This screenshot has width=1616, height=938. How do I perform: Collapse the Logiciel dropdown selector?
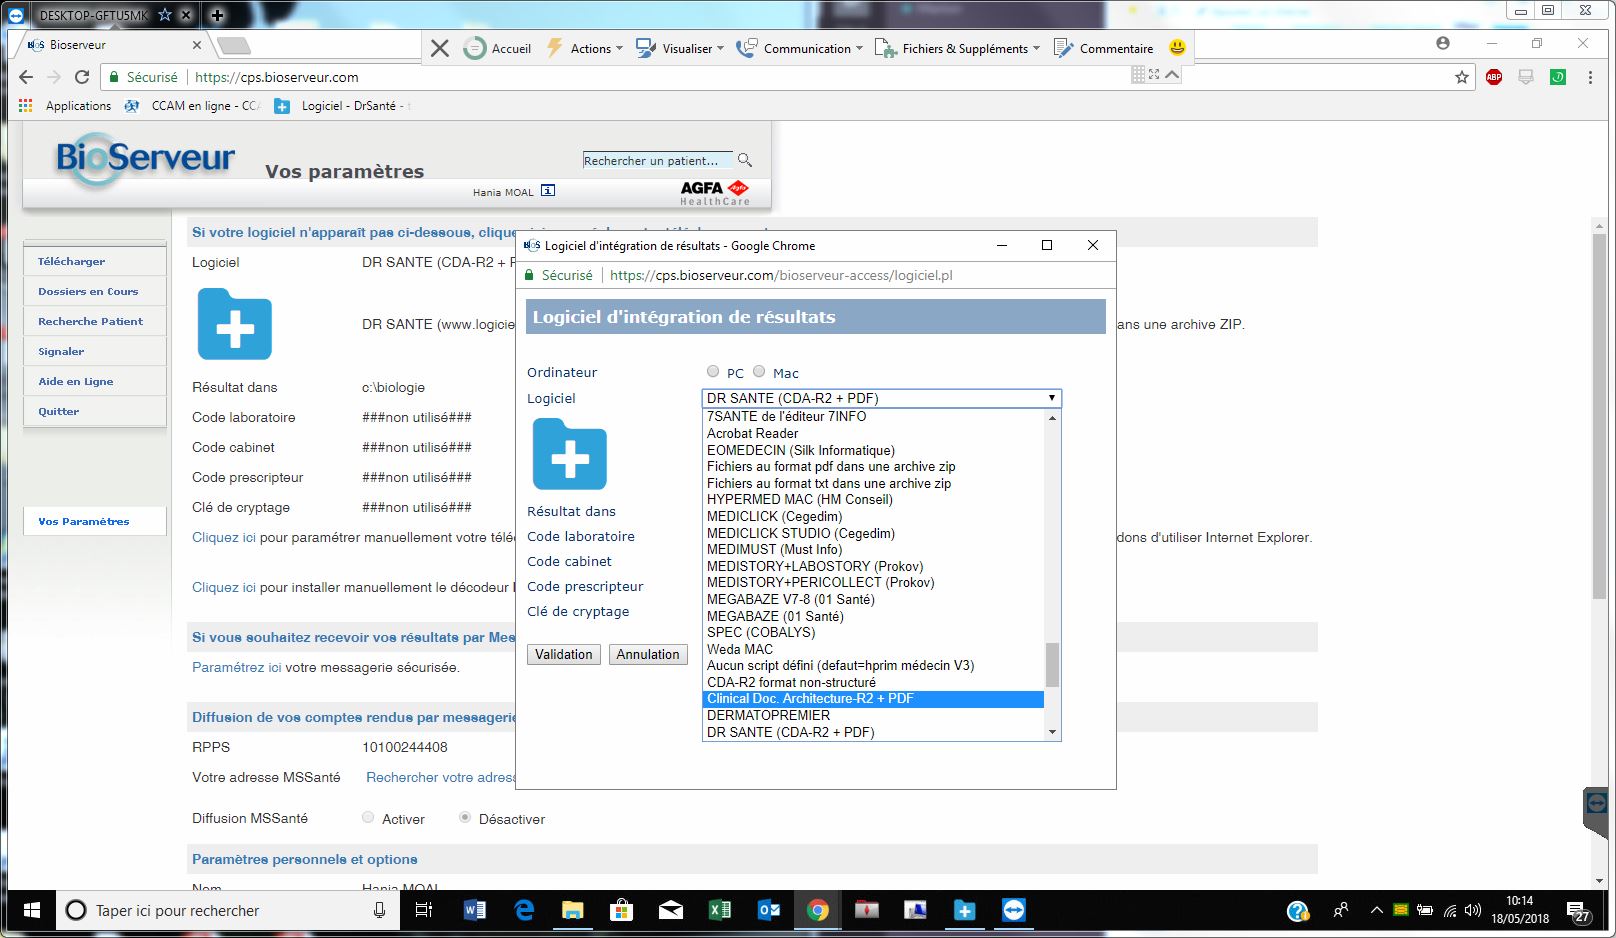[1051, 398]
